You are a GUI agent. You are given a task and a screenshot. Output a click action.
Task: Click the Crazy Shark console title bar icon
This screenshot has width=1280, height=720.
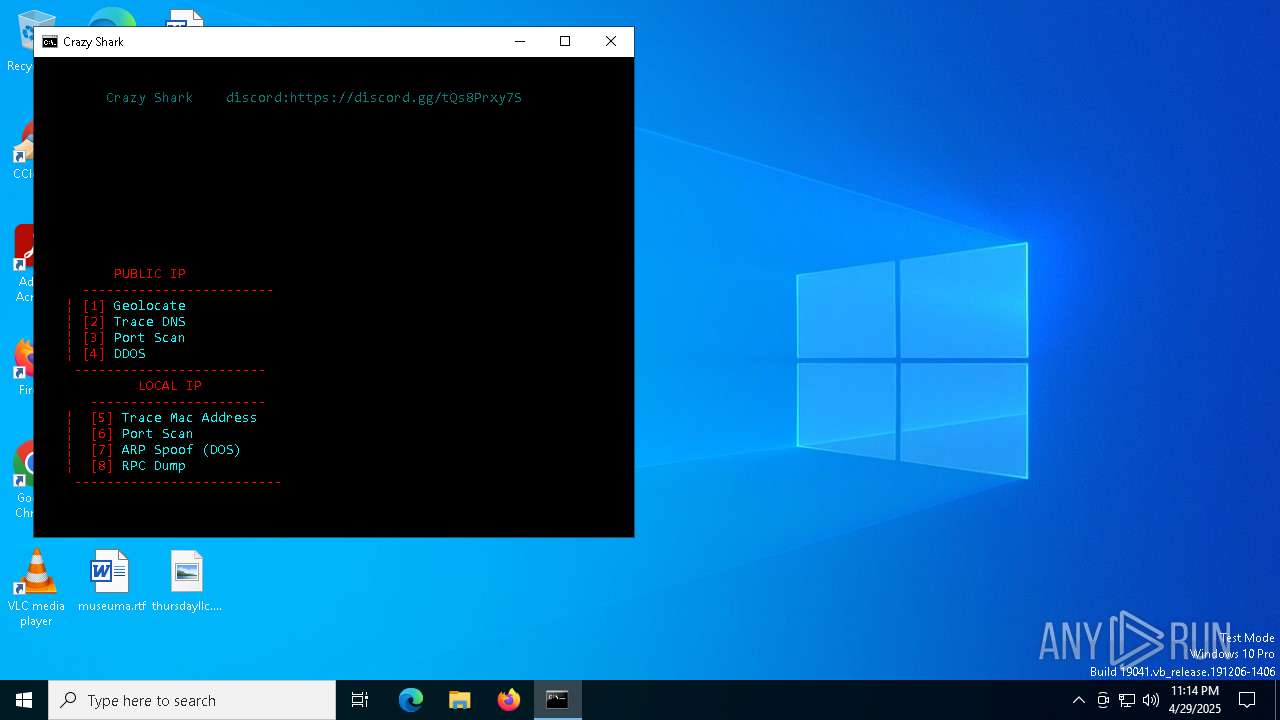[x=50, y=42]
